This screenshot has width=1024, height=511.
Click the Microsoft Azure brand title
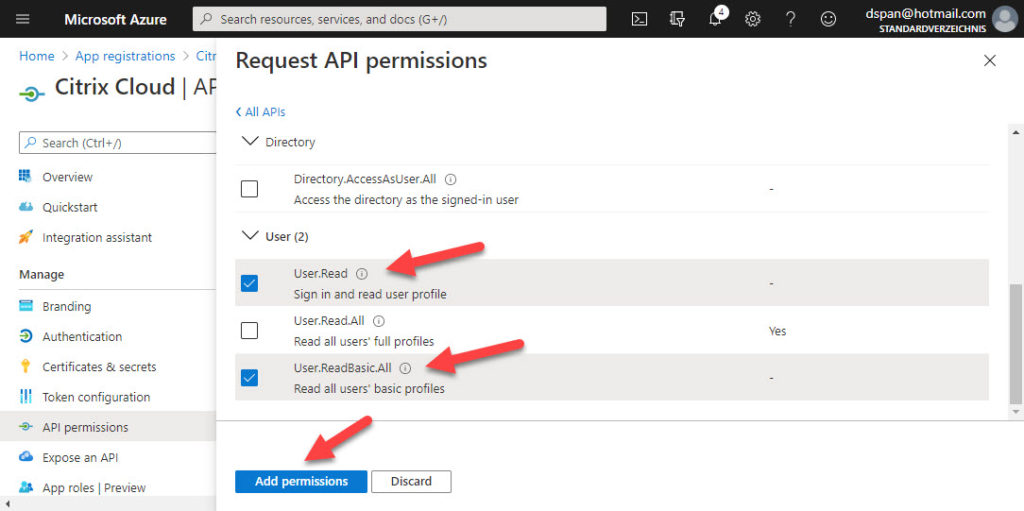[x=116, y=19]
